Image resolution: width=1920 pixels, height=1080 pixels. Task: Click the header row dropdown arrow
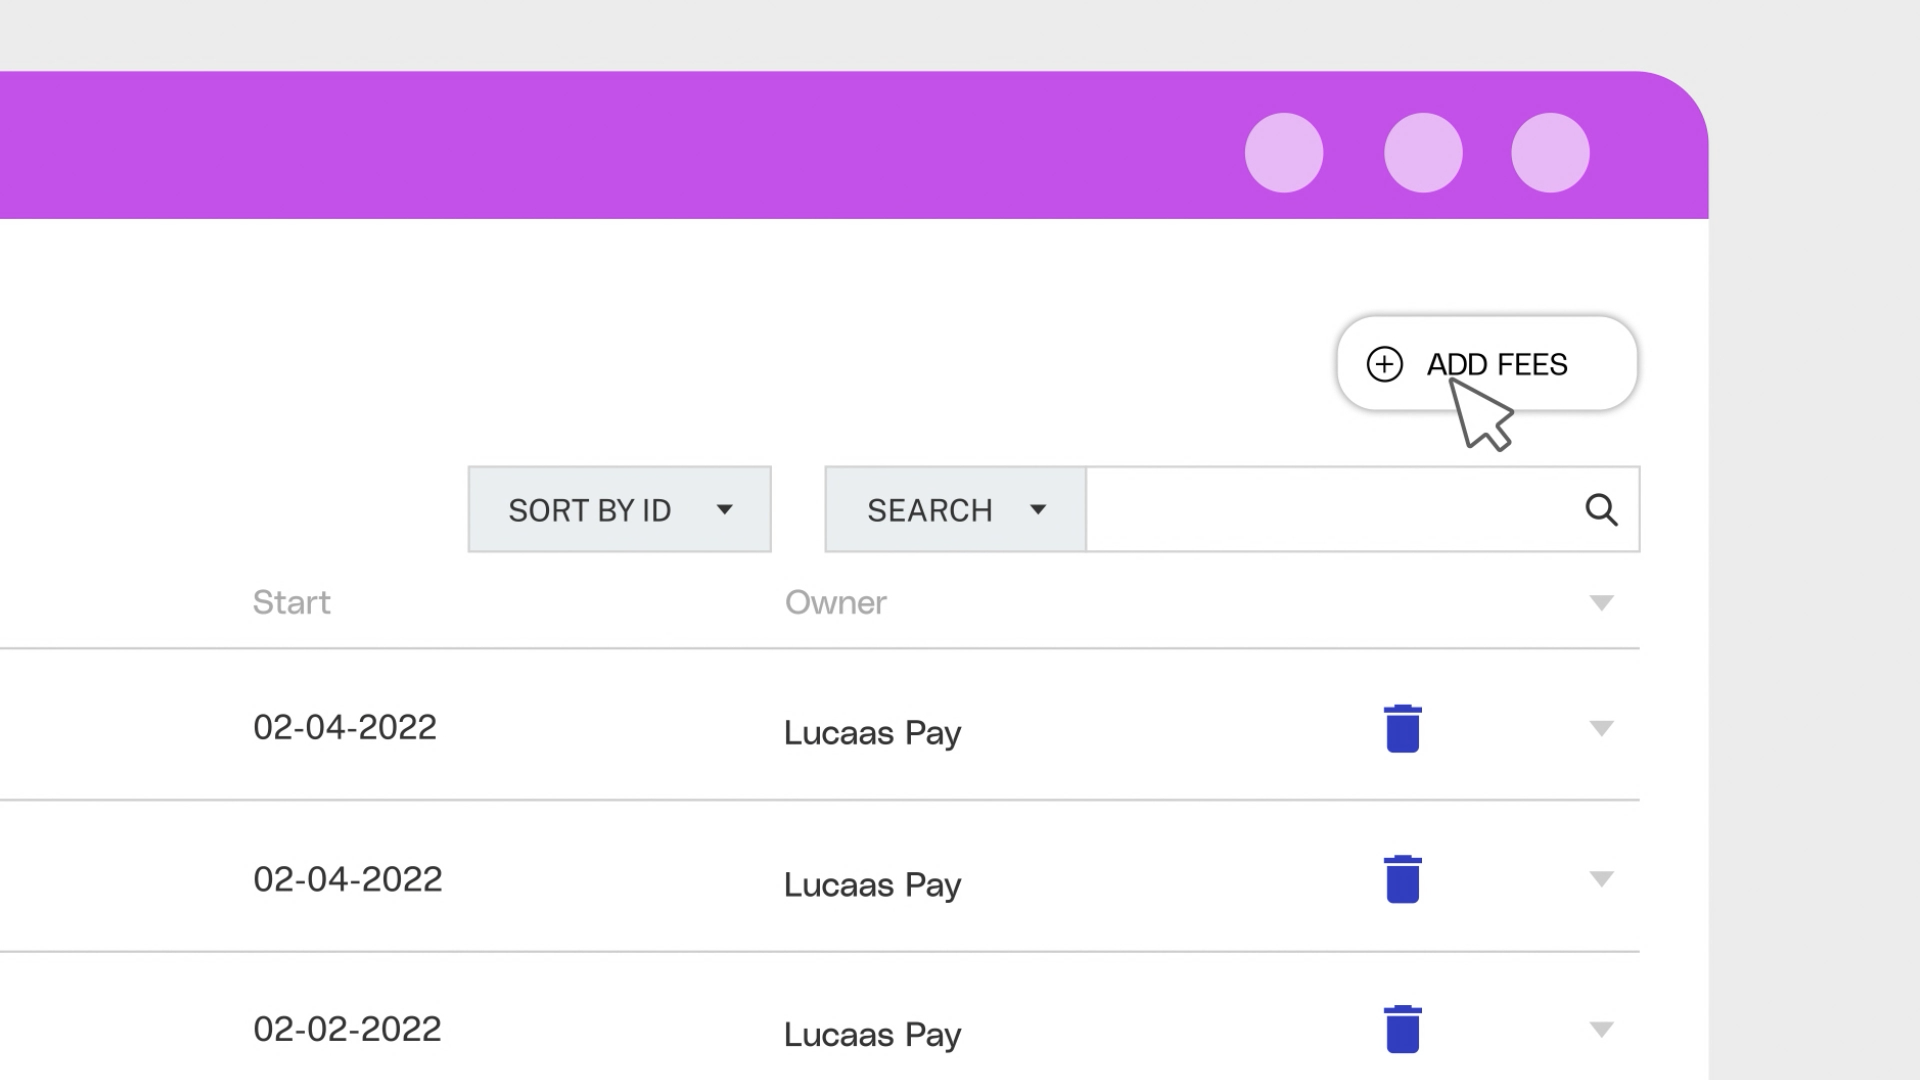[x=1601, y=603]
